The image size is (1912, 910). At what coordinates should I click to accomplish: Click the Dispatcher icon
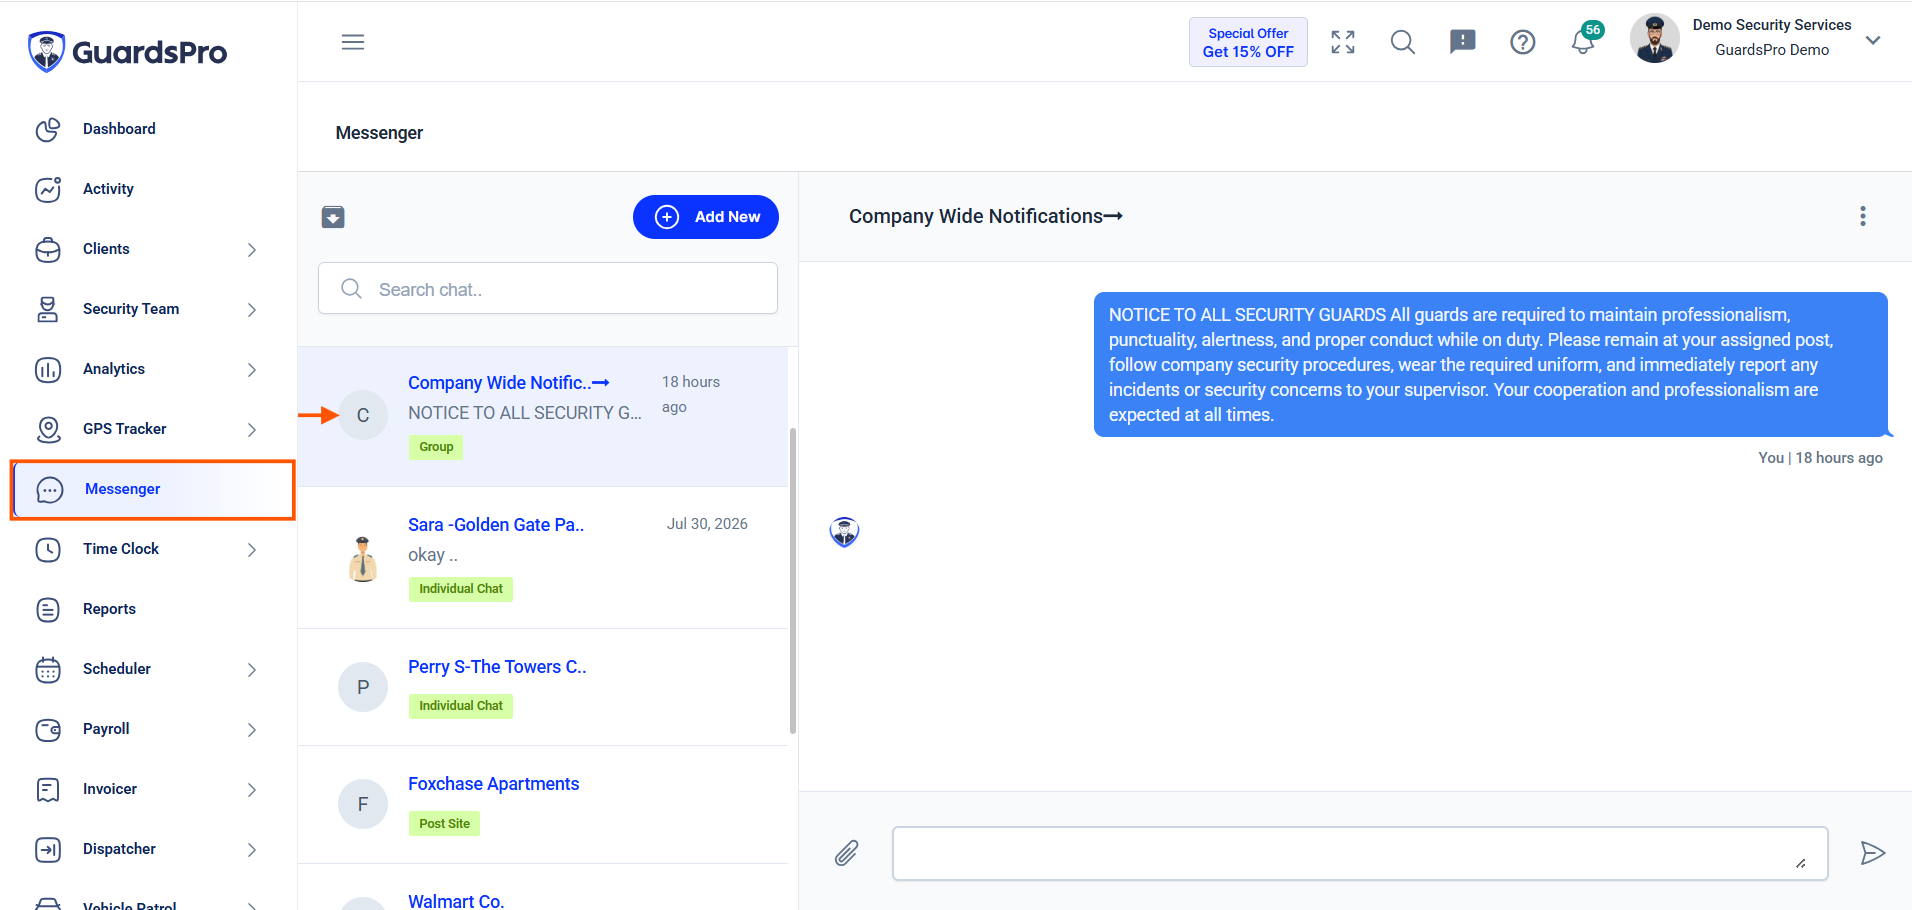coord(48,849)
